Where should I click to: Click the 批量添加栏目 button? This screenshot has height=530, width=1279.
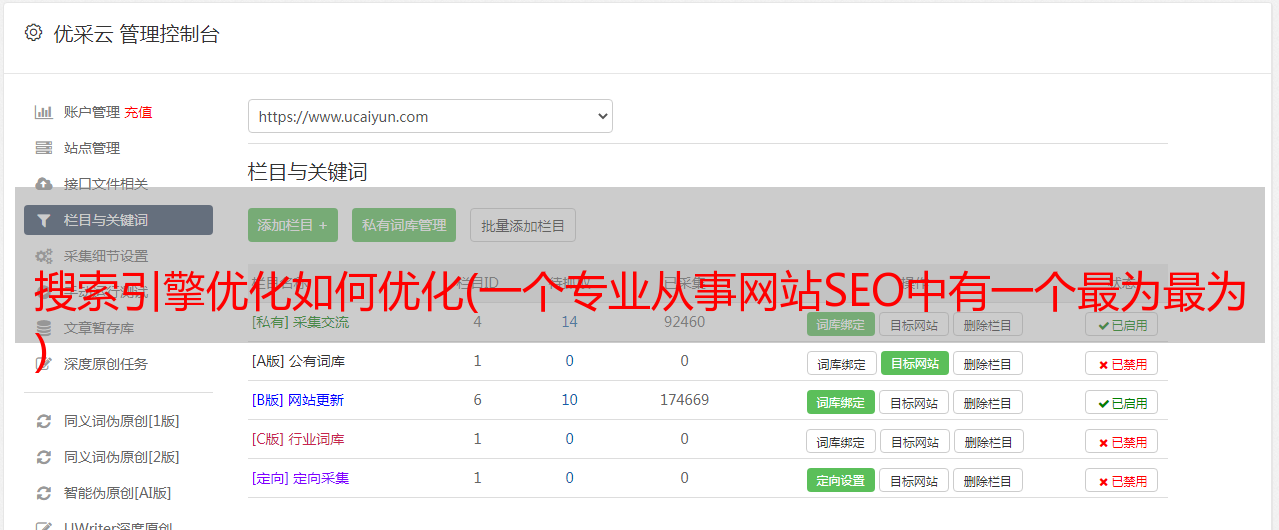pos(523,225)
